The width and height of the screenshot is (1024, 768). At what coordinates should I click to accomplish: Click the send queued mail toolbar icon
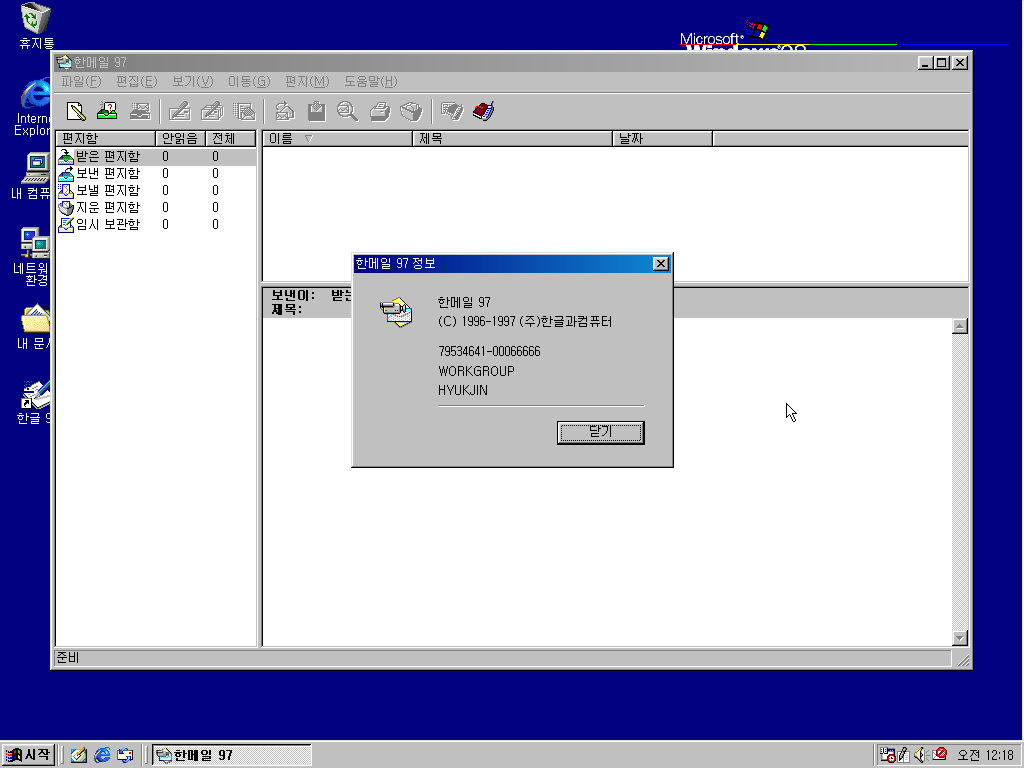(140, 112)
